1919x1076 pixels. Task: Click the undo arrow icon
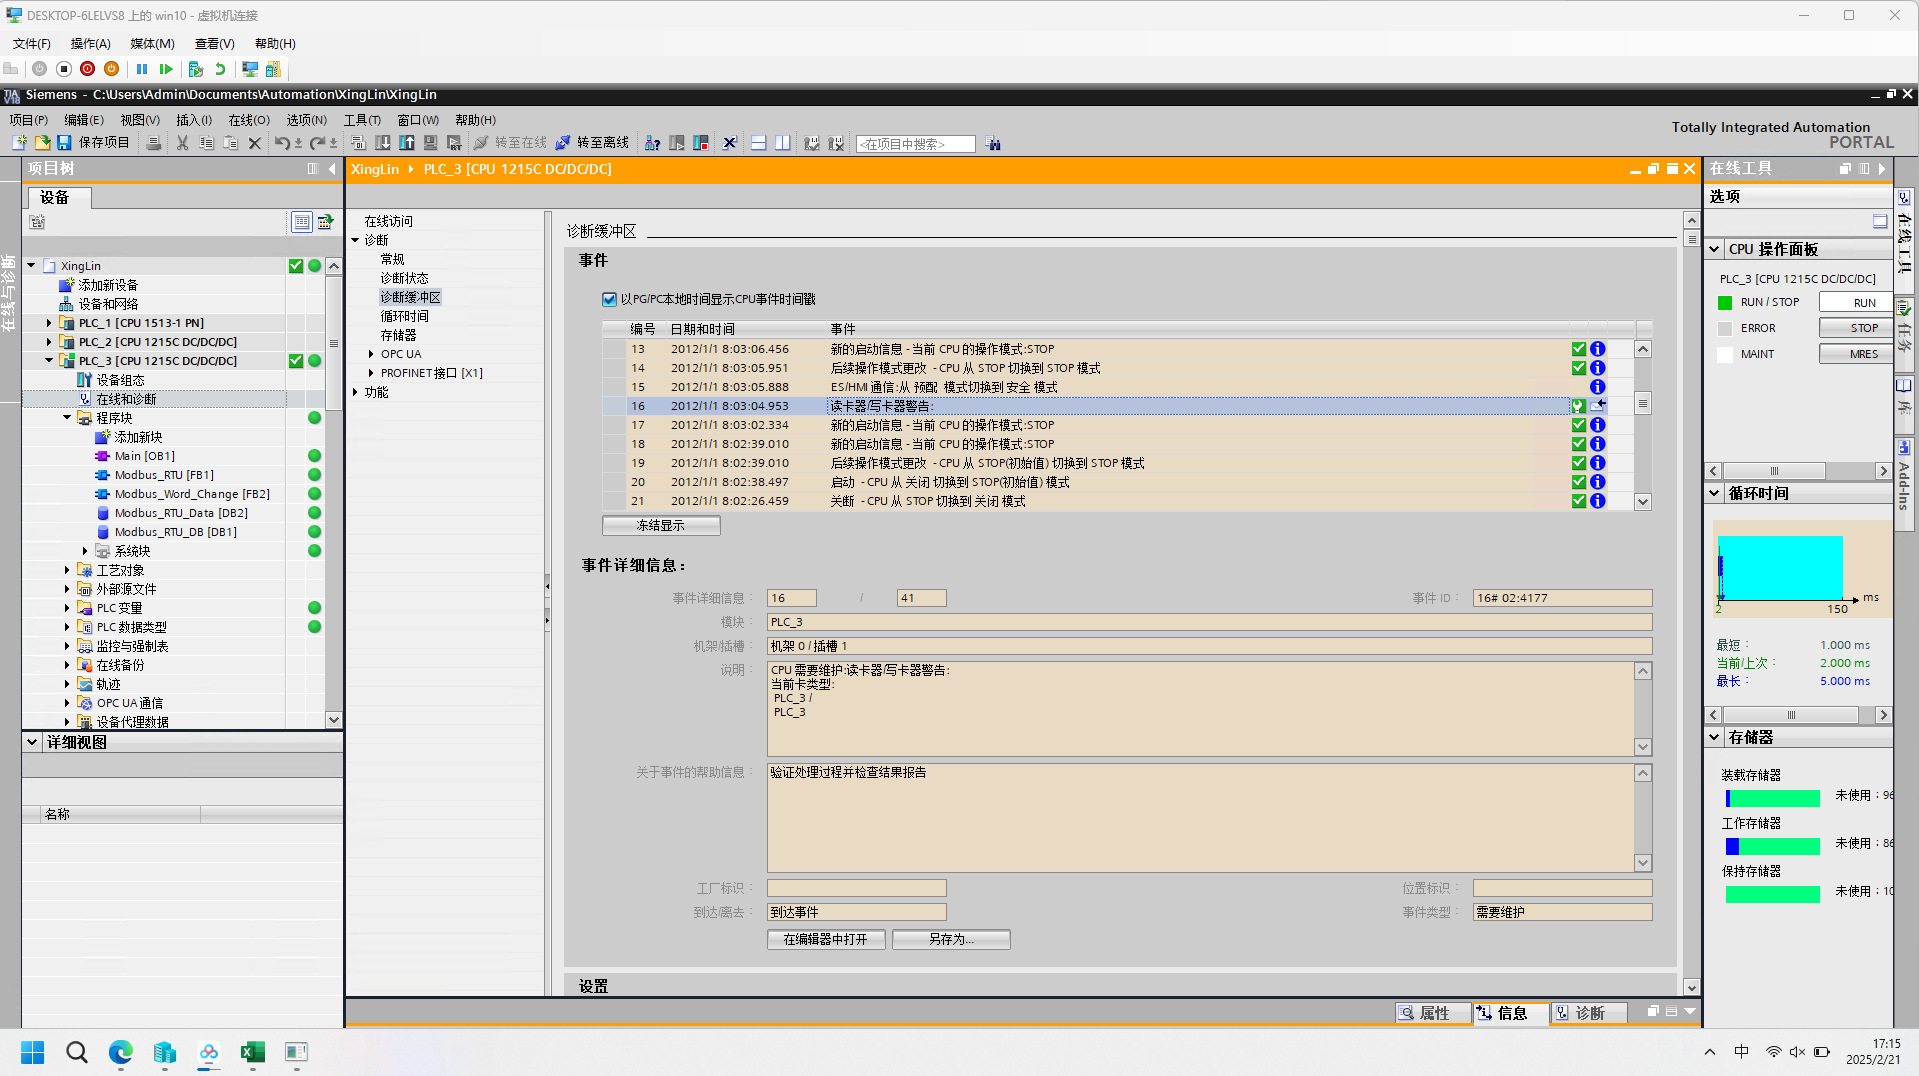pos(282,143)
